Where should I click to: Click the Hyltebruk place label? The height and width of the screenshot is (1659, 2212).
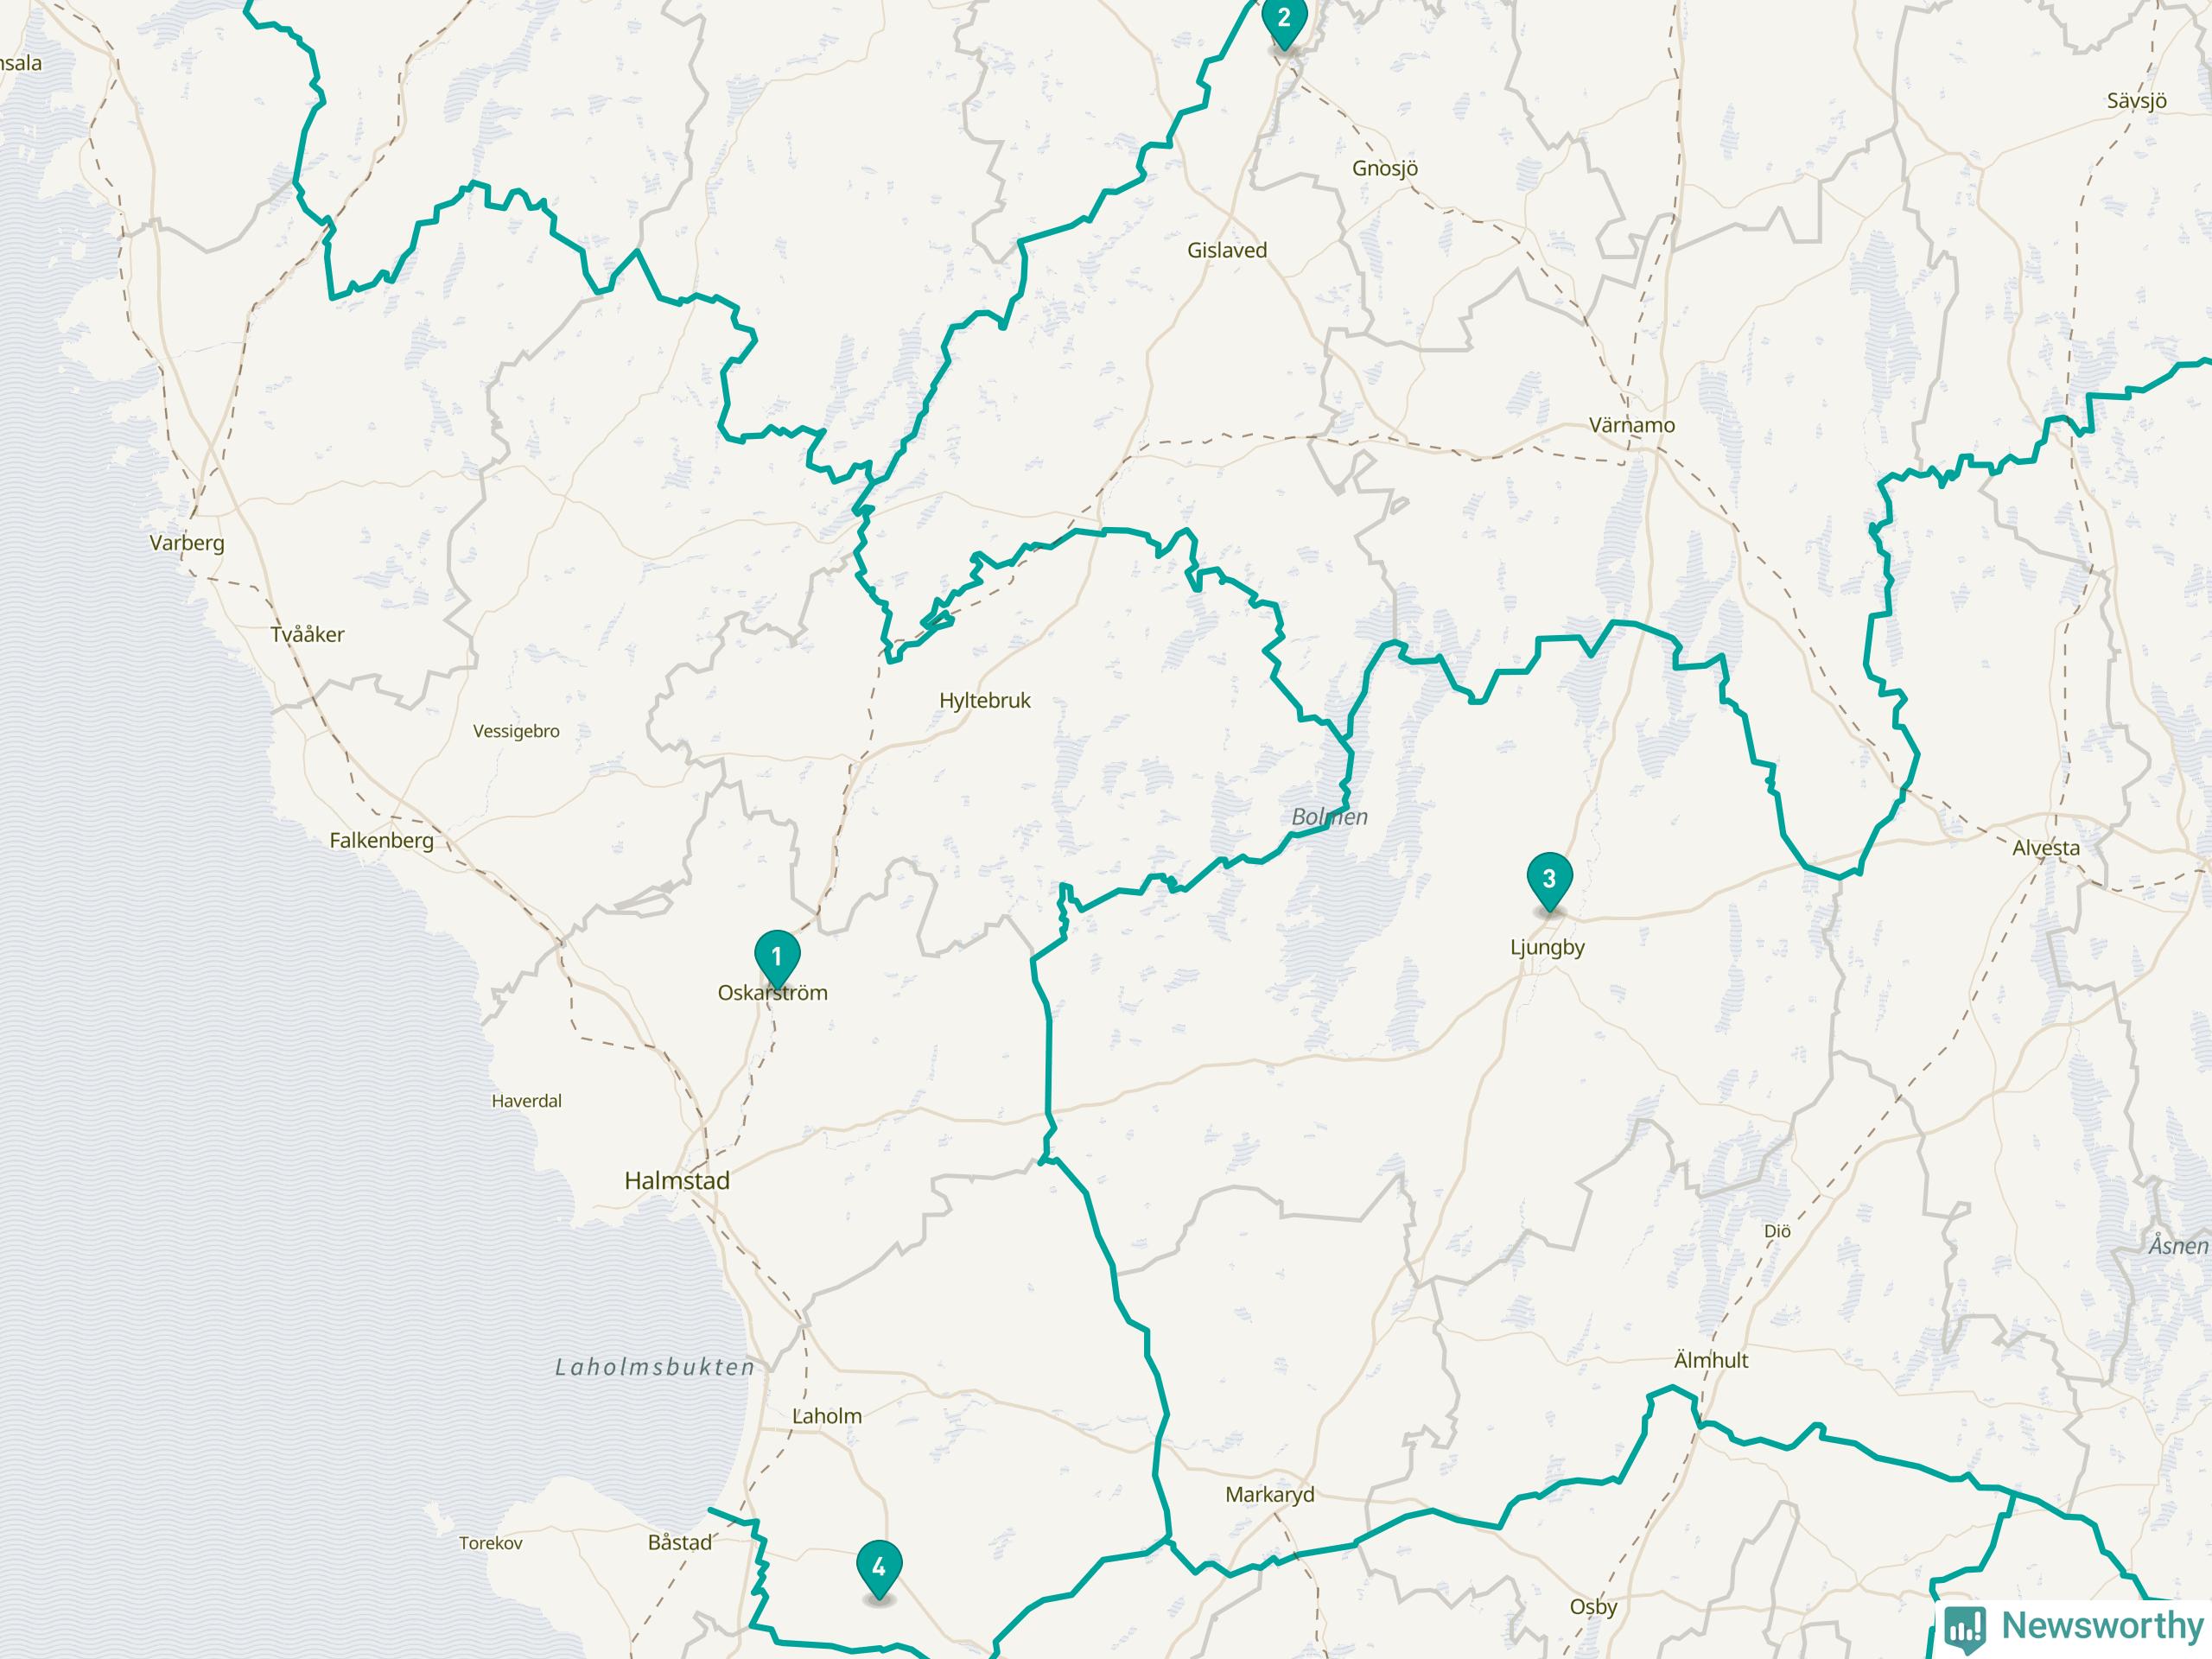[985, 701]
